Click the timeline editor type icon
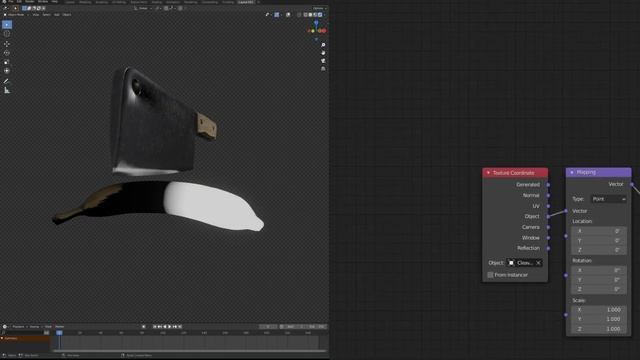 point(5,327)
